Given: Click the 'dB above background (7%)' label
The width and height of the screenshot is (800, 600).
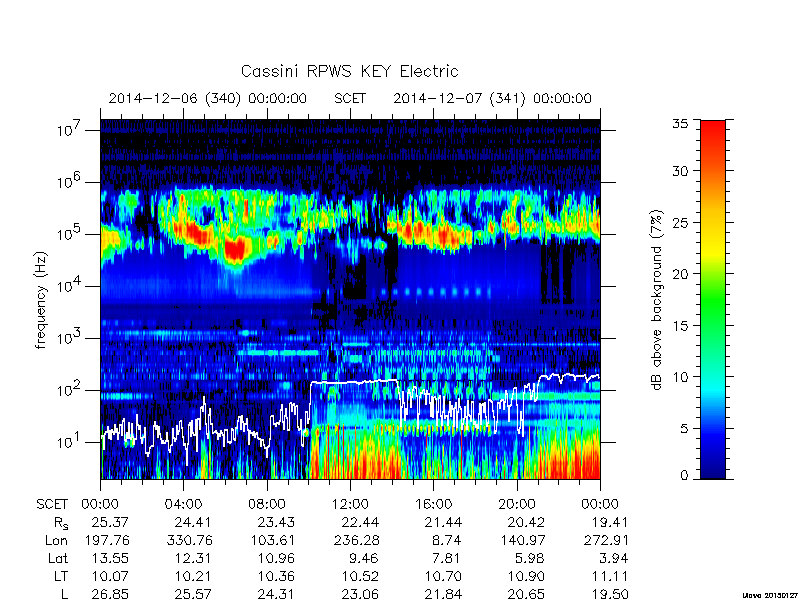Looking at the screenshot, I should click(x=657, y=300).
